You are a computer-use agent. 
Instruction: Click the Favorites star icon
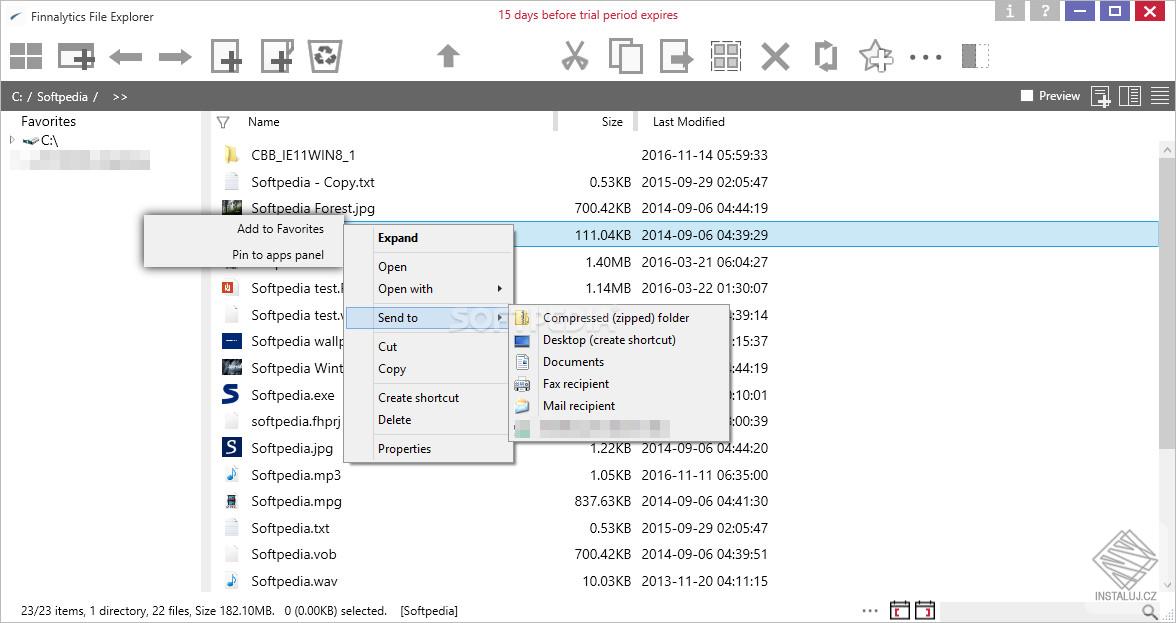click(874, 56)
